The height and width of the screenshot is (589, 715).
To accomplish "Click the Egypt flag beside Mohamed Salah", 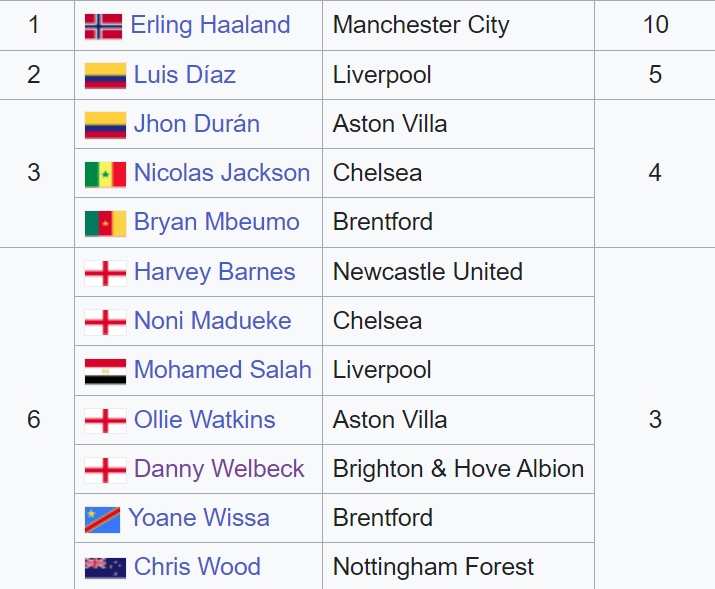I will click(x=105, y=371).
